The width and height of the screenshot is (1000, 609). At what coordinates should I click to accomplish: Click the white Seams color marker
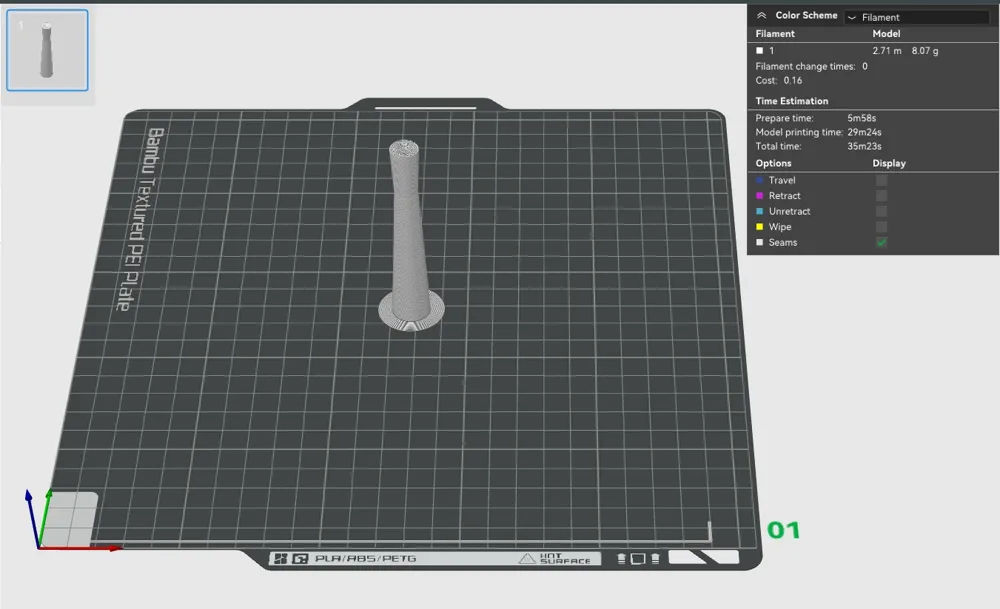[x=760, y=243]
